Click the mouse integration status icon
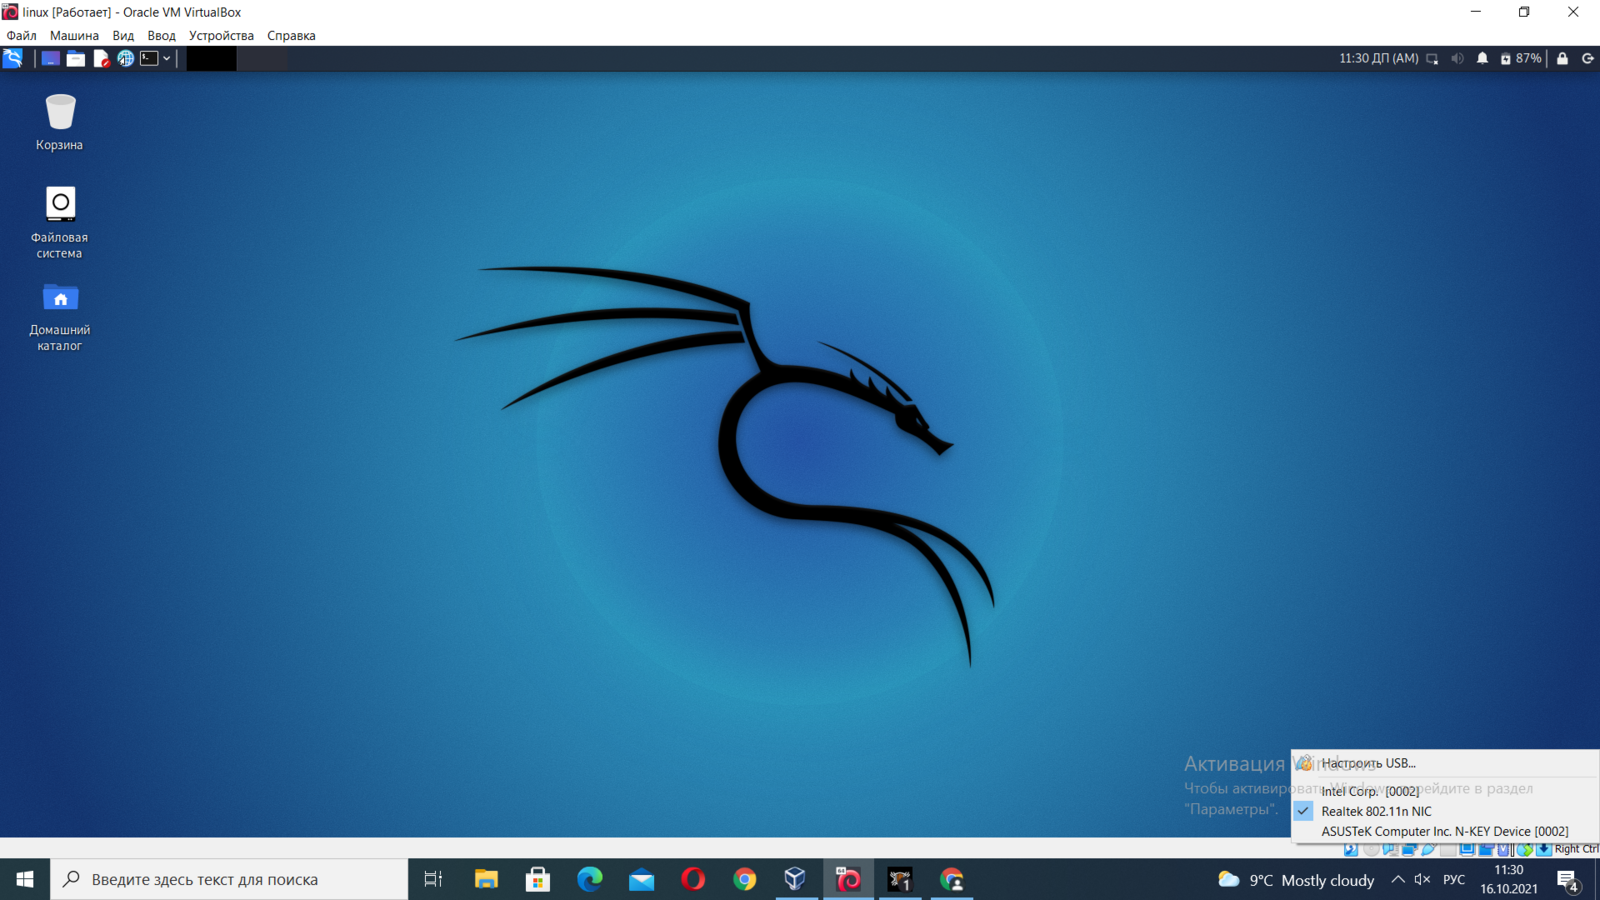The image size is (1600, 900). pyautogui.click(x=1524, y=849)
